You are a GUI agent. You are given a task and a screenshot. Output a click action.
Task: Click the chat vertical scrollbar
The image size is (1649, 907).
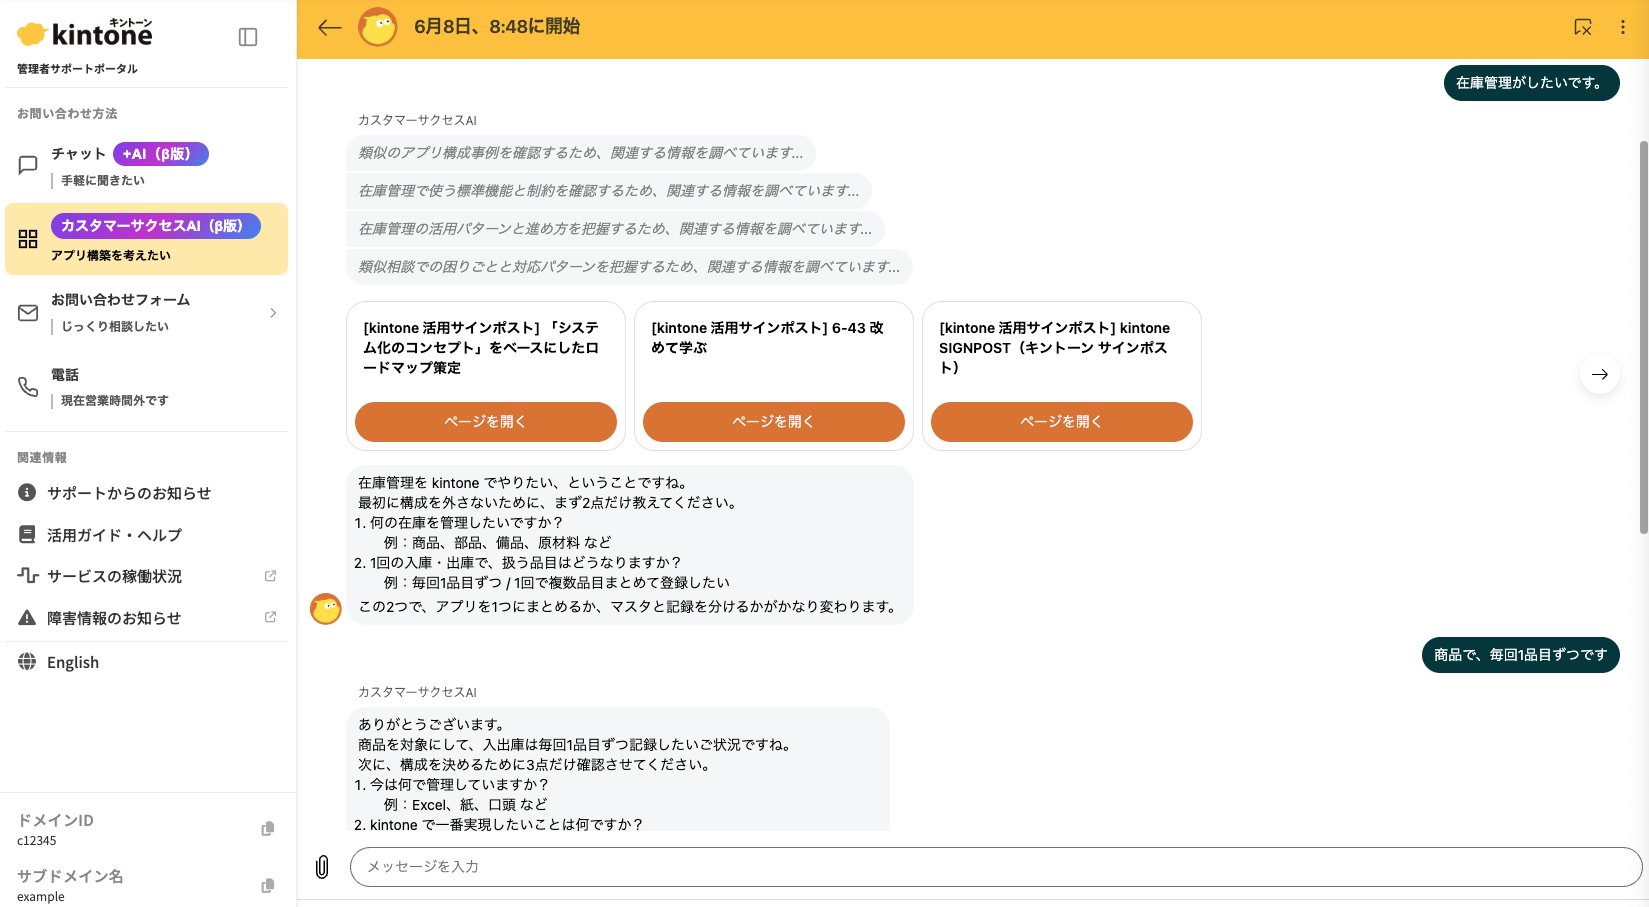point(1643,338)
